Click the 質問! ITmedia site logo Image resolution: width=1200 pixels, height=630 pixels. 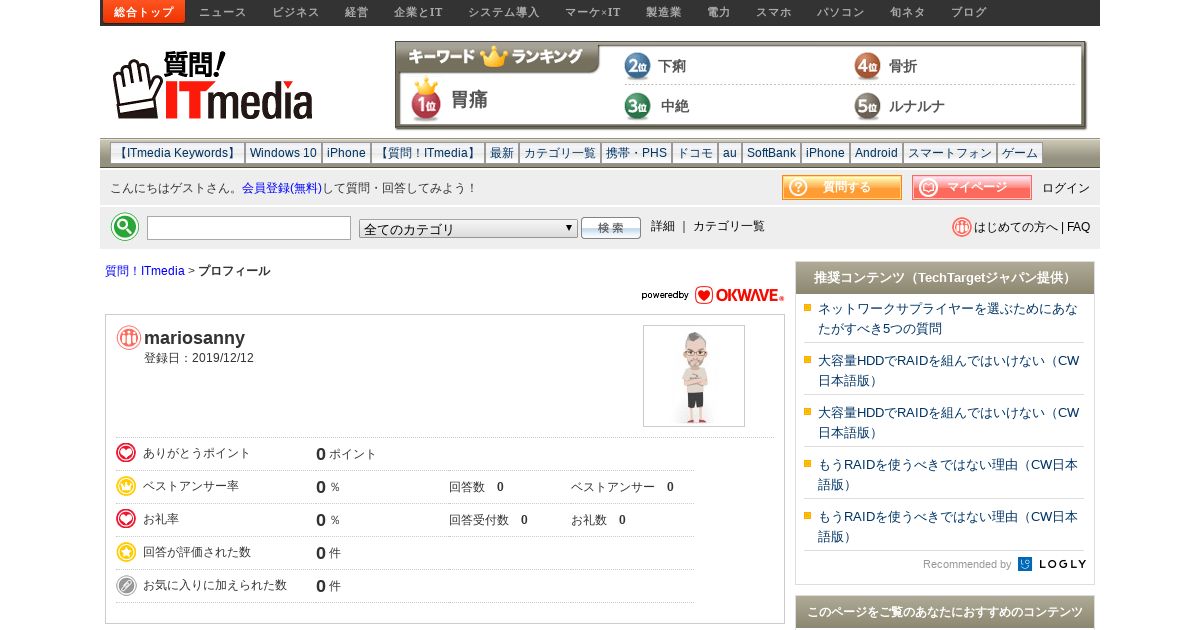(x=212, y=85)
